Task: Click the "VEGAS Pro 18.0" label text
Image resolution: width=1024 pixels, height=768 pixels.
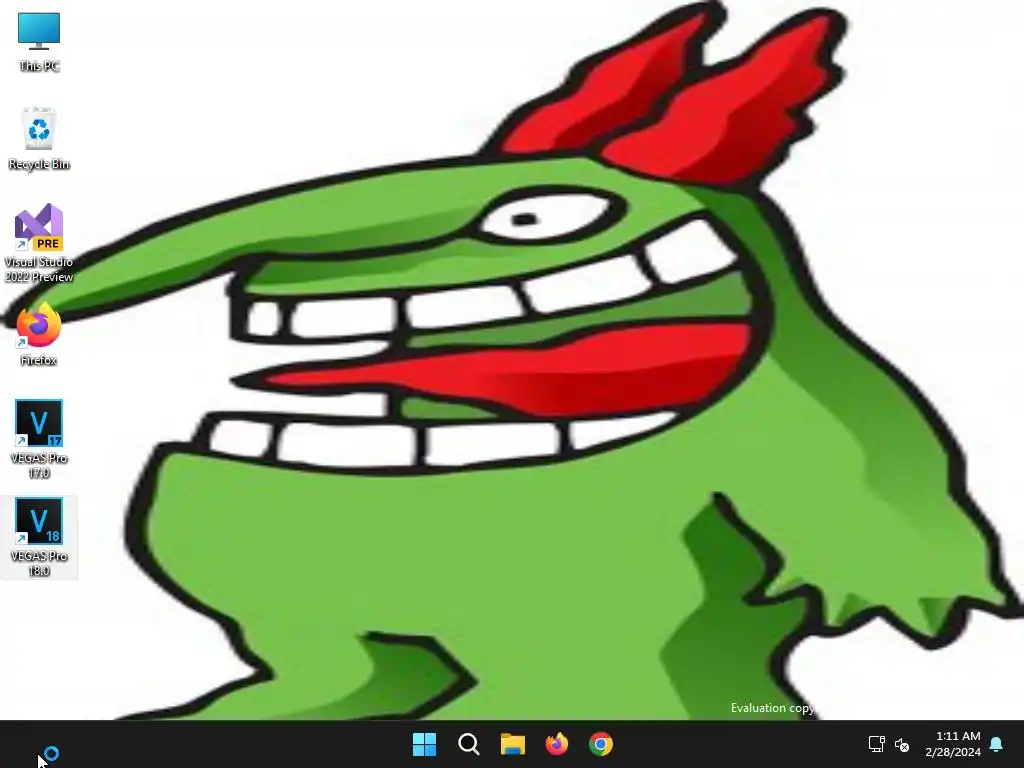Action: pos(39,563)
